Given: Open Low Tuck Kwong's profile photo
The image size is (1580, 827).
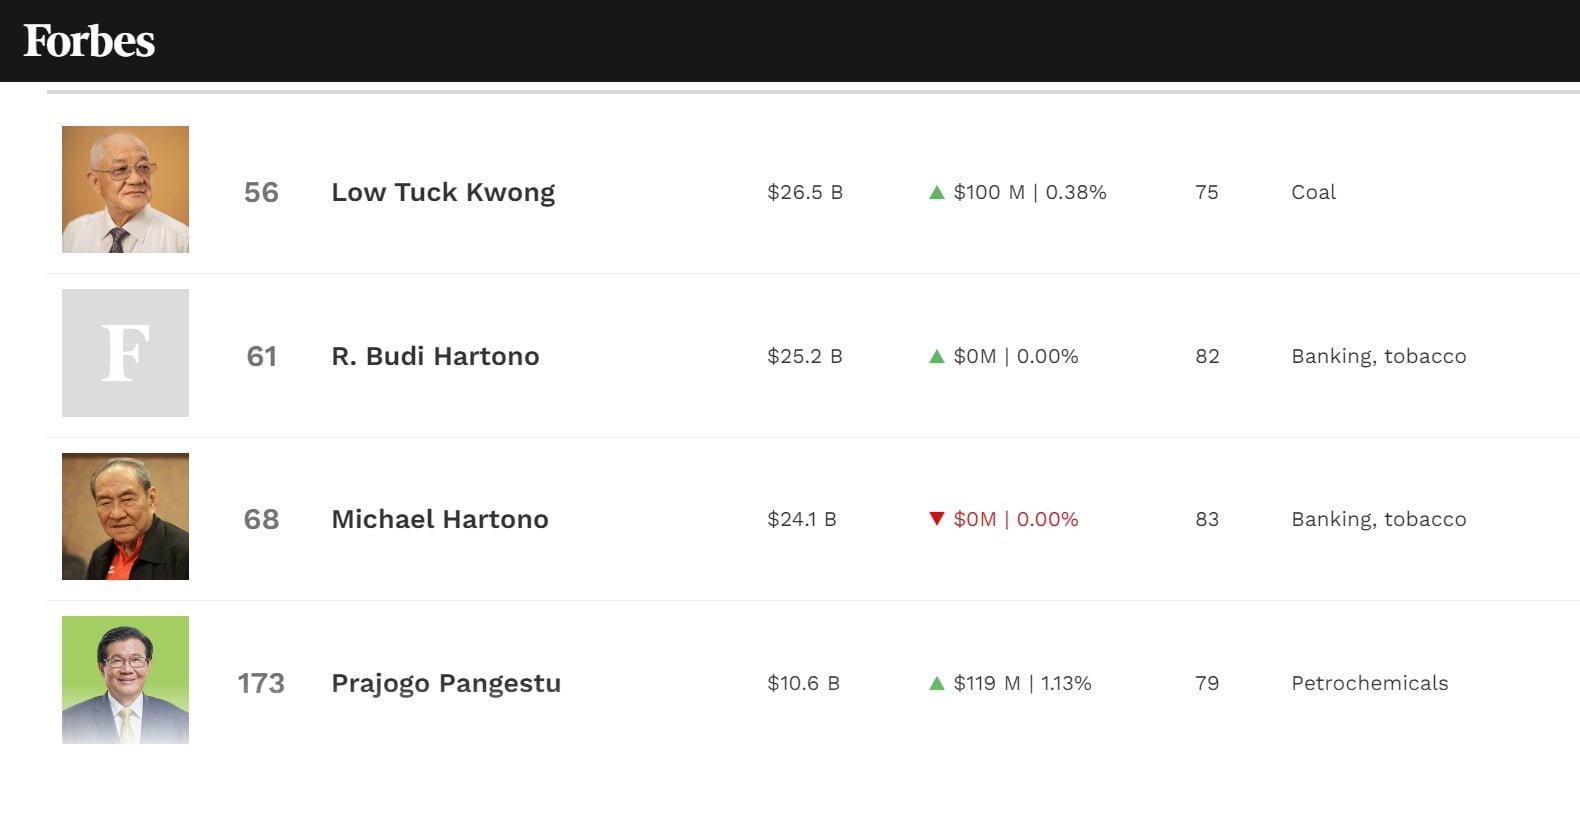Looking at the screenshot, I should (125, 189).
